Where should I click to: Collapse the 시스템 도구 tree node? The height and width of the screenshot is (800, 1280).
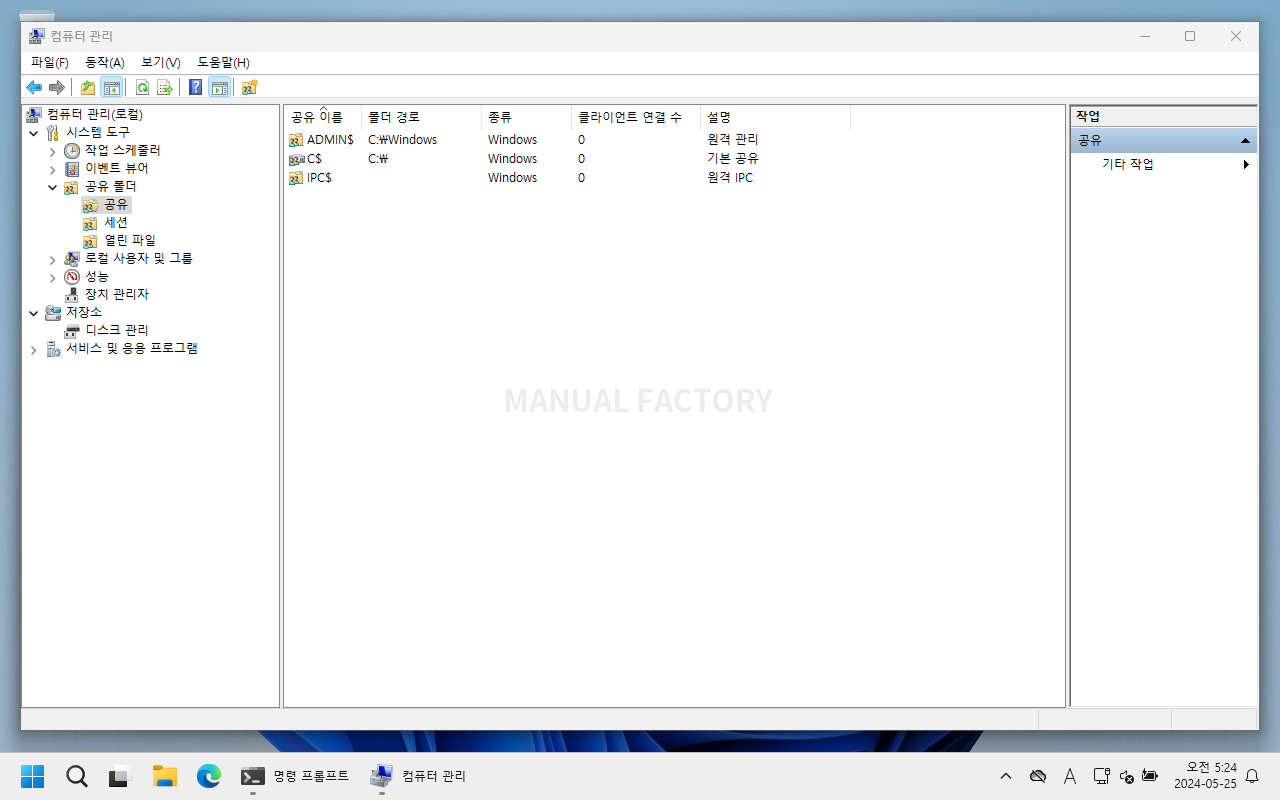[x=33, y=132]
